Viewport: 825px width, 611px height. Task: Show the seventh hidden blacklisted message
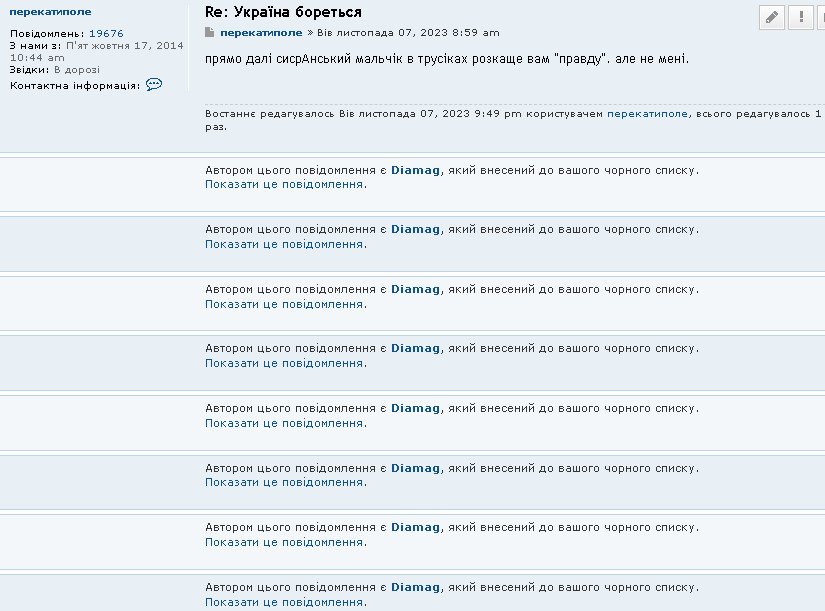[284, 542]
